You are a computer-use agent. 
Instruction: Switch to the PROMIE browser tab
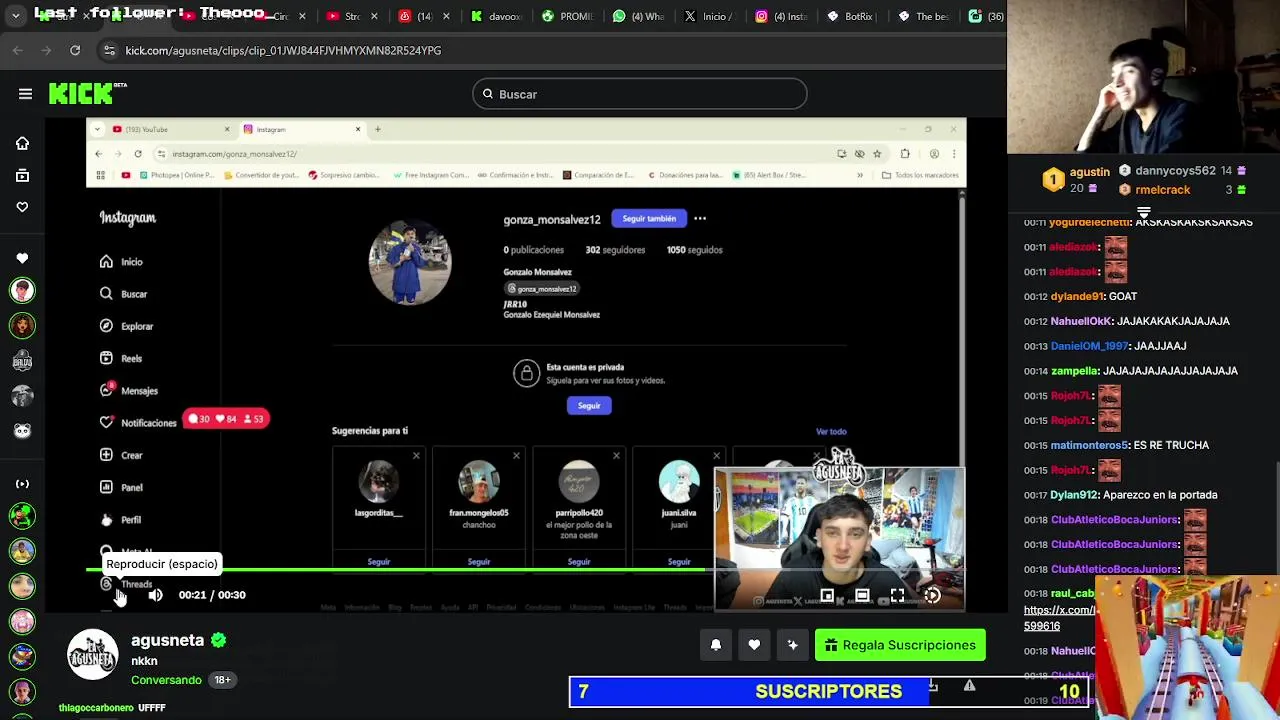point(567,16)
